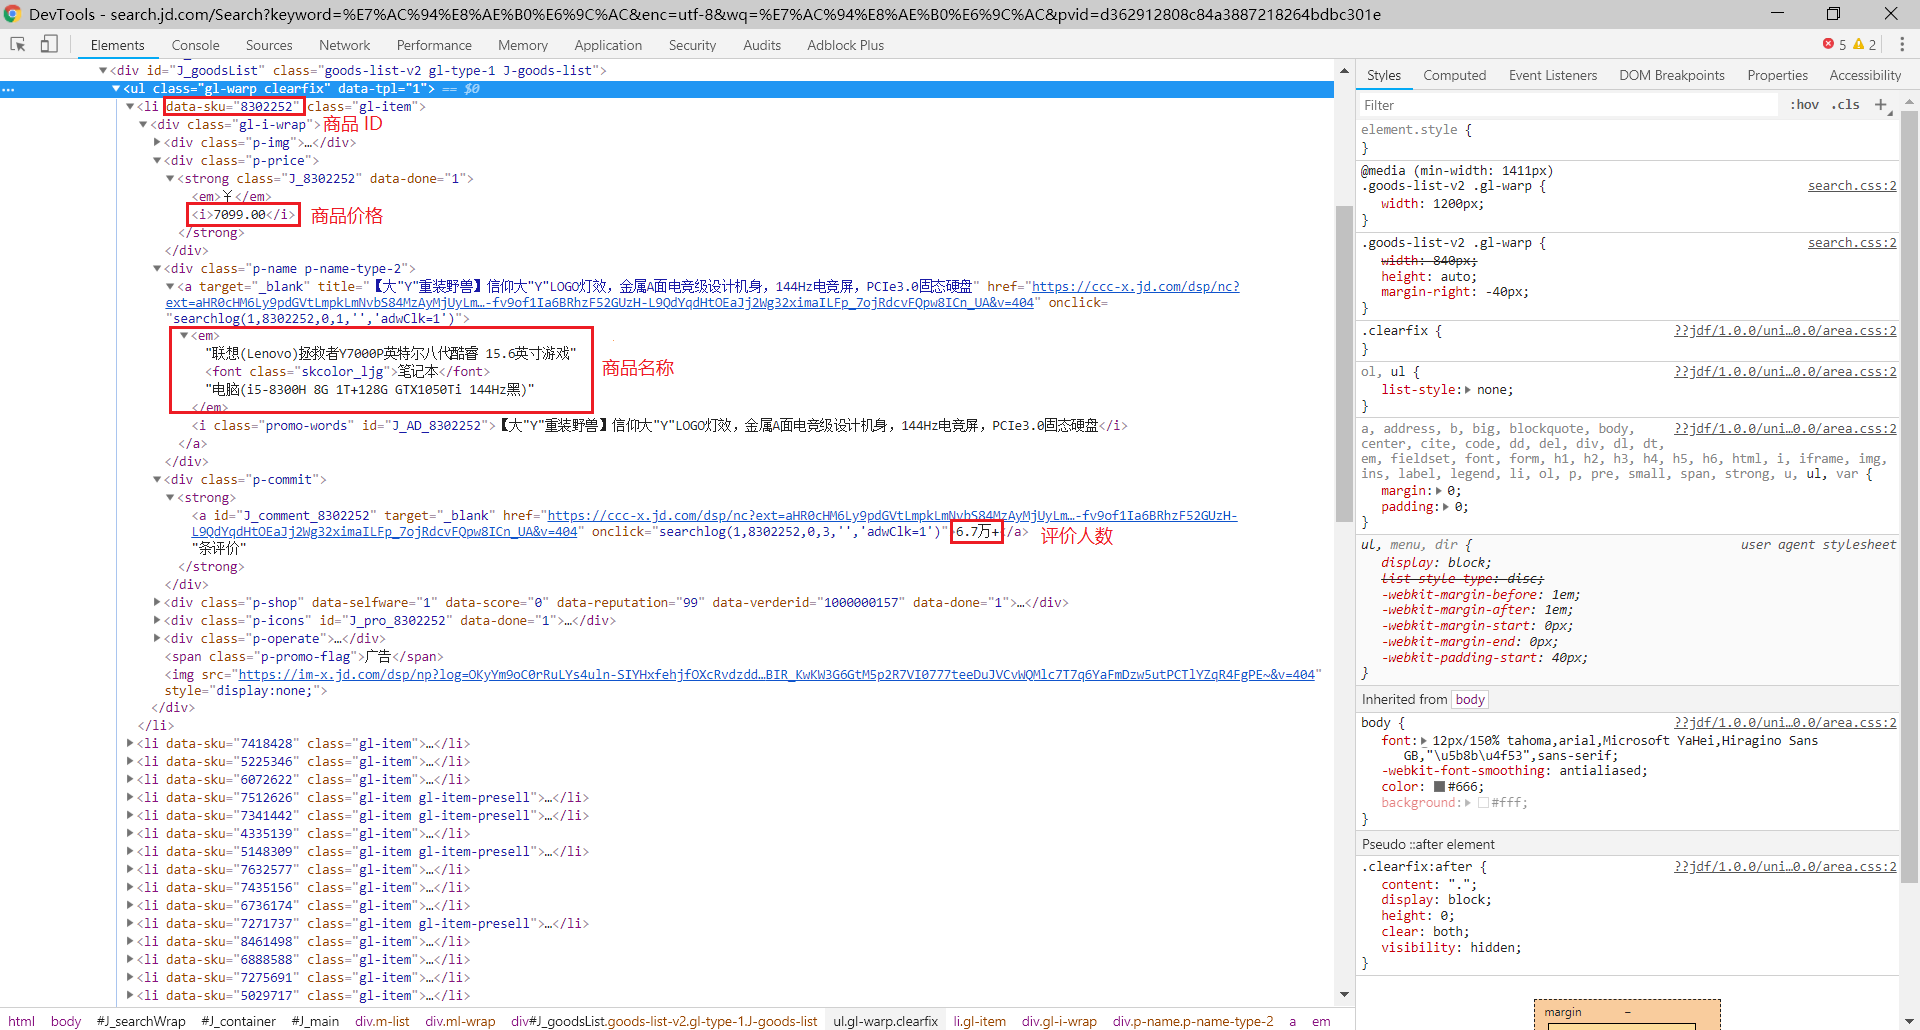The image size is (1920, 1030).
Task: Click ellipsis gutter next to selected ul node
Action: coord(8,89)
